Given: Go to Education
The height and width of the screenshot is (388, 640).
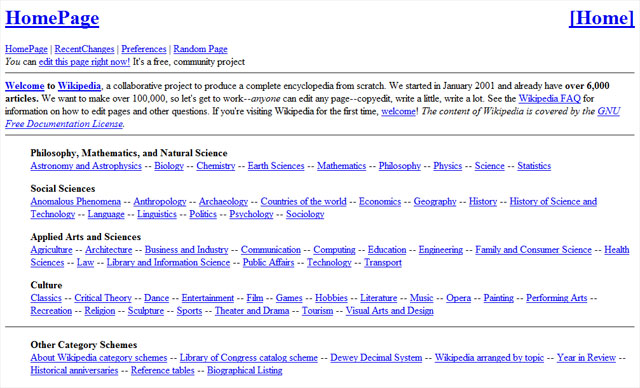Looking at the screenshot, I should coord(387,250).
